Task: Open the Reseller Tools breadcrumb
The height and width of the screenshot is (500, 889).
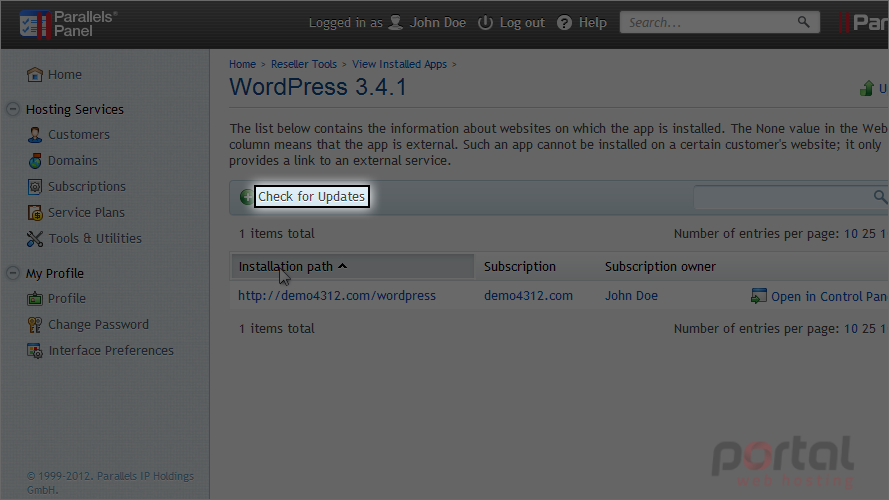Action: tap(304, 64)
